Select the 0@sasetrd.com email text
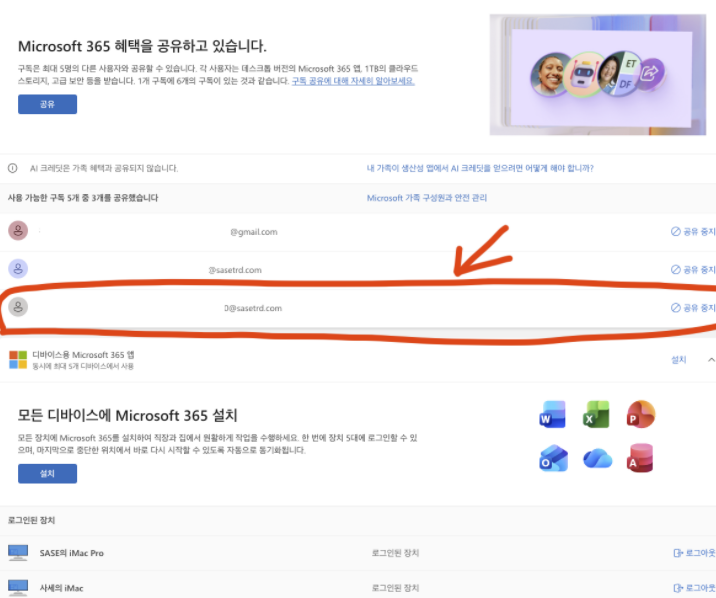 (253, 308)
